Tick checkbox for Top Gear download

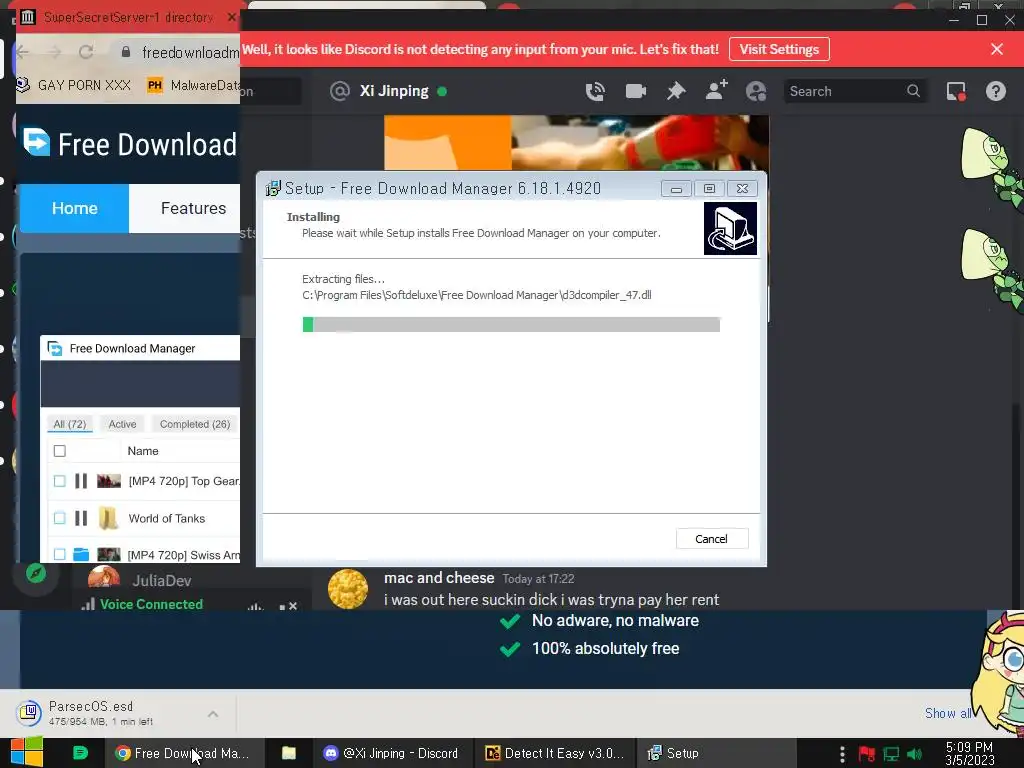[59, 481]
